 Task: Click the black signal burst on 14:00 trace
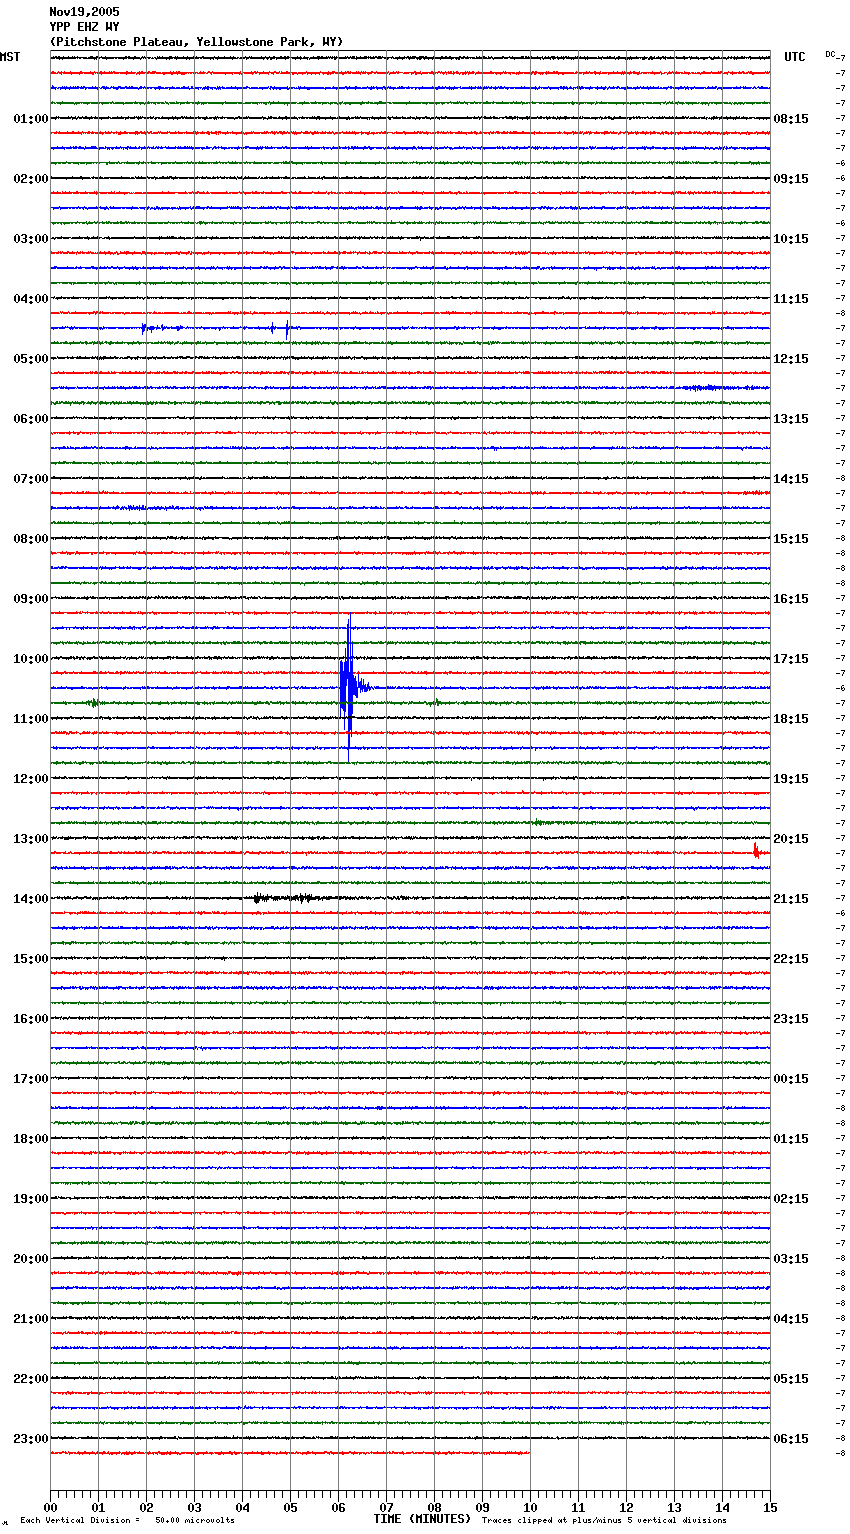285,898
